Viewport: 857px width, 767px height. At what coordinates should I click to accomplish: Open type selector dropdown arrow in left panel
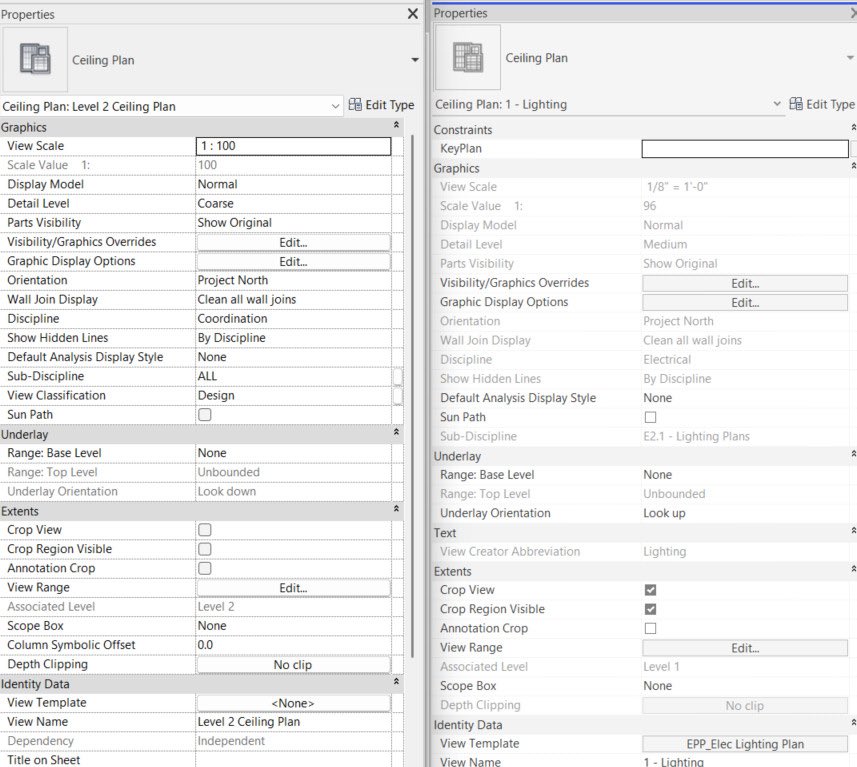[415, 60]
